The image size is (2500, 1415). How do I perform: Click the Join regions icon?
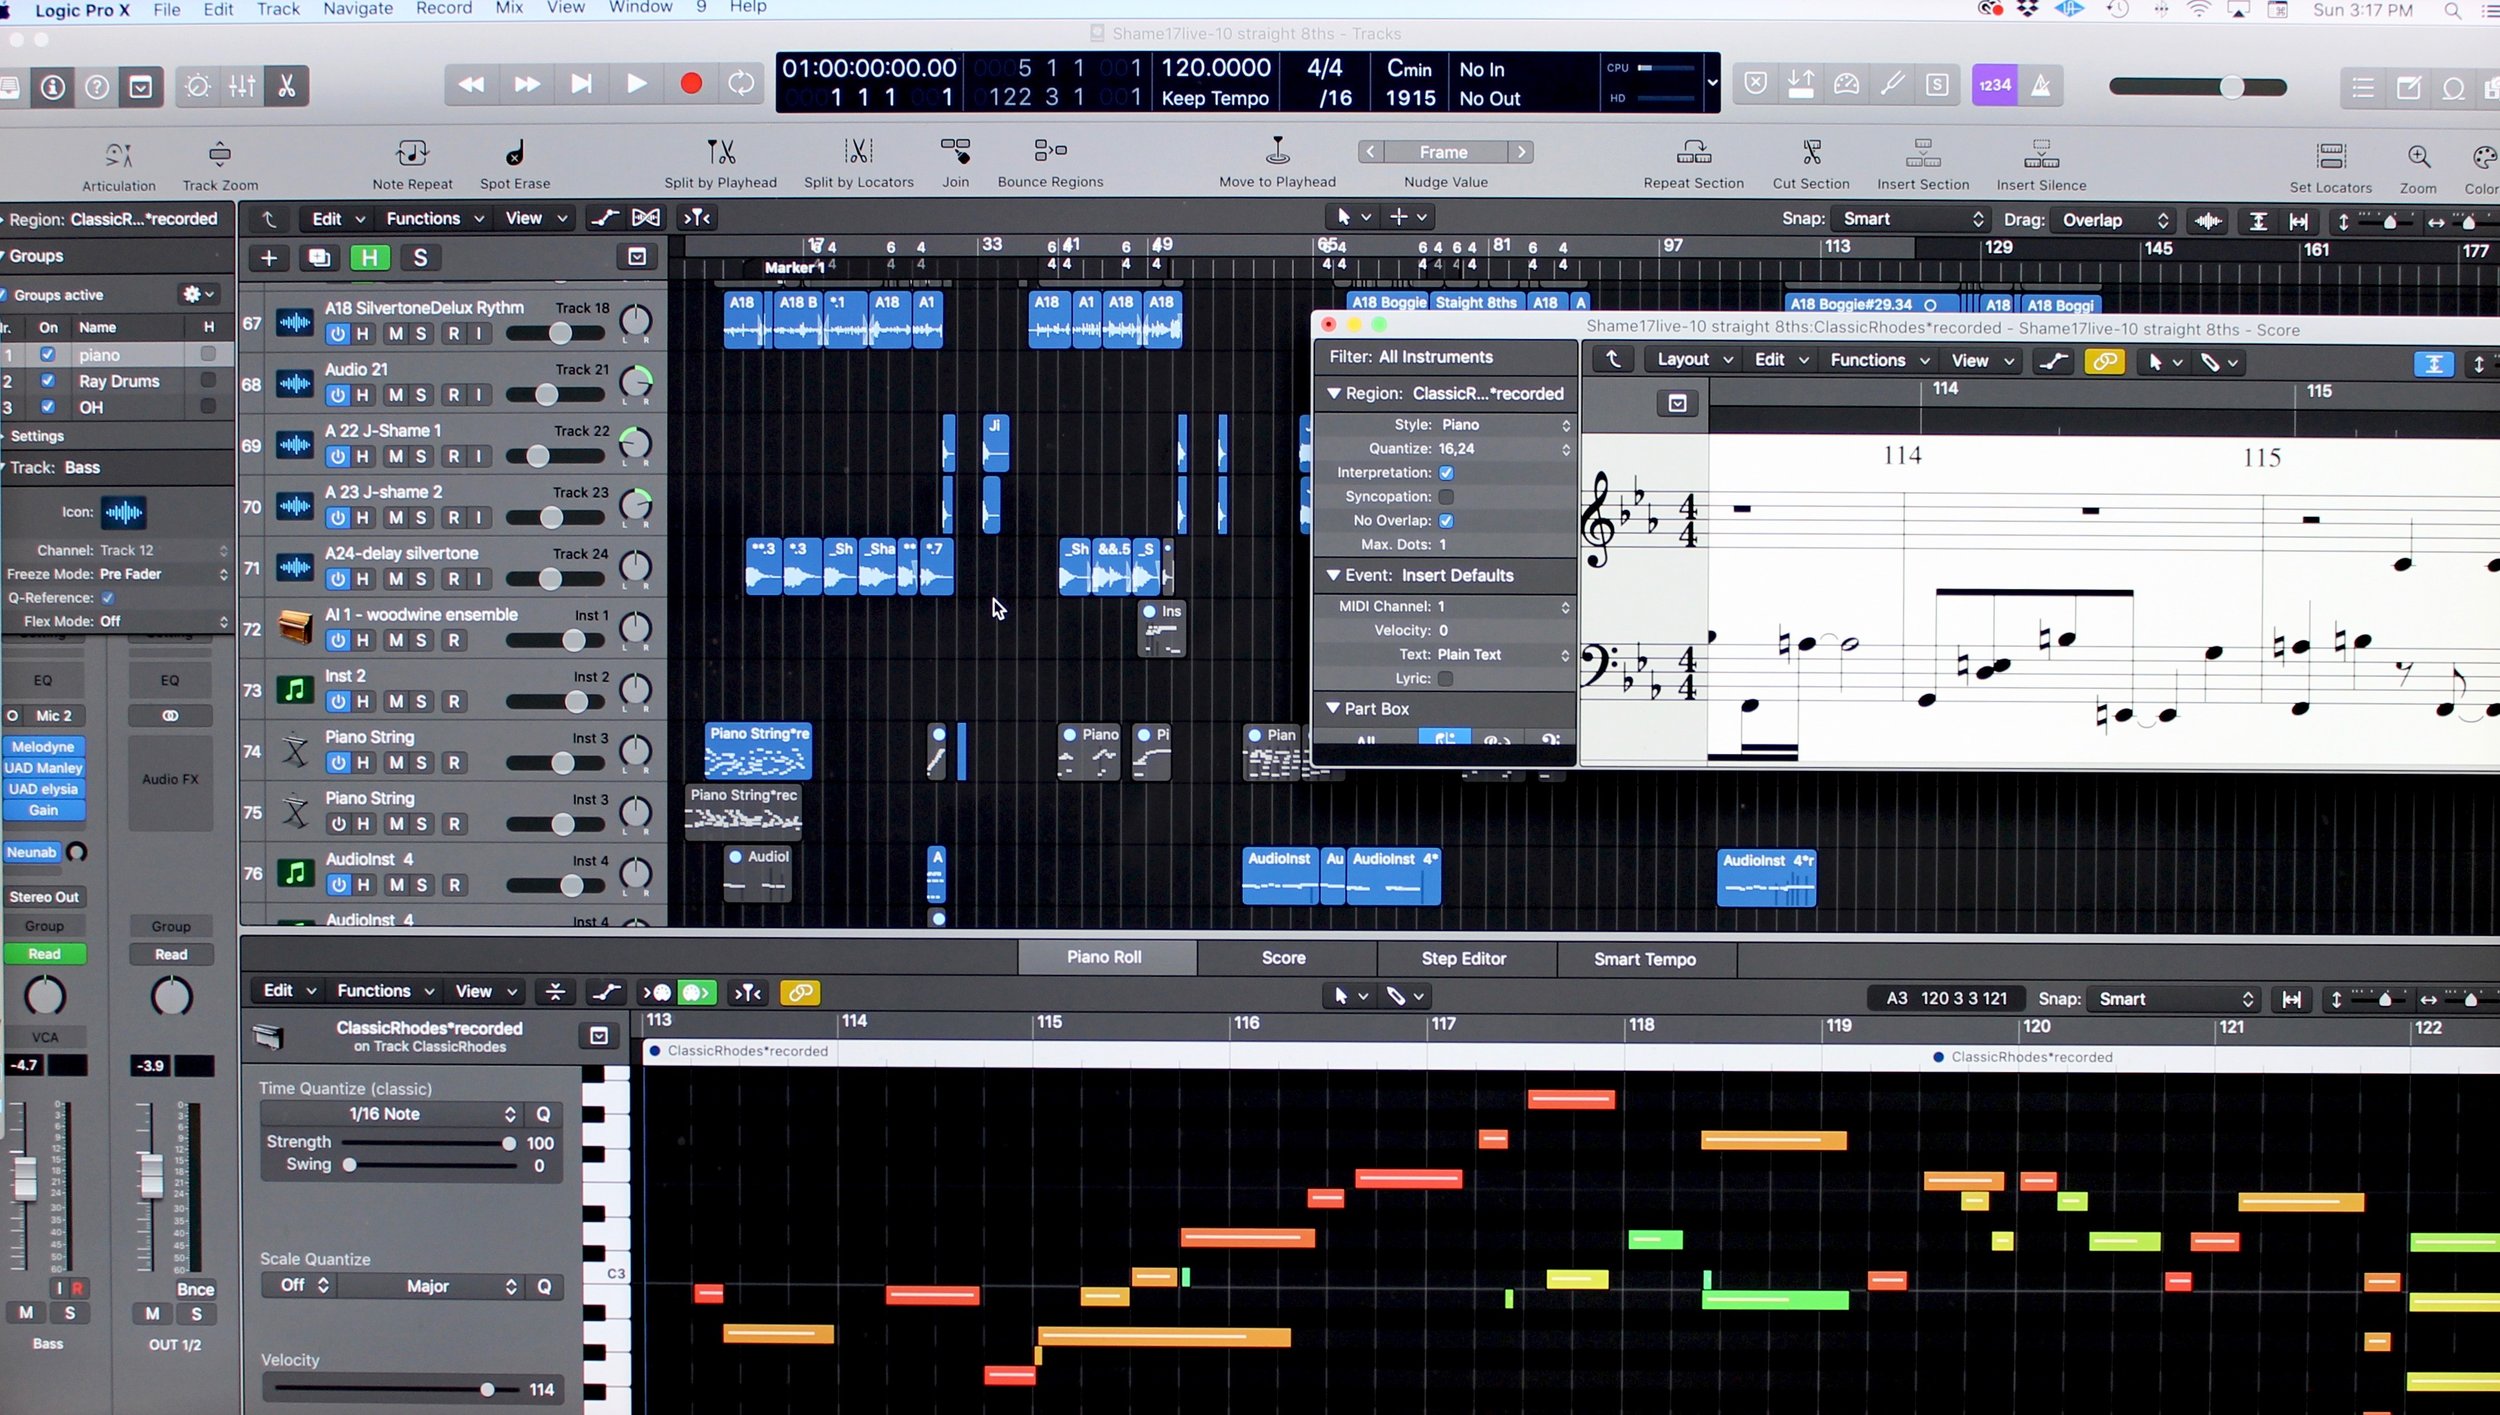955,151
